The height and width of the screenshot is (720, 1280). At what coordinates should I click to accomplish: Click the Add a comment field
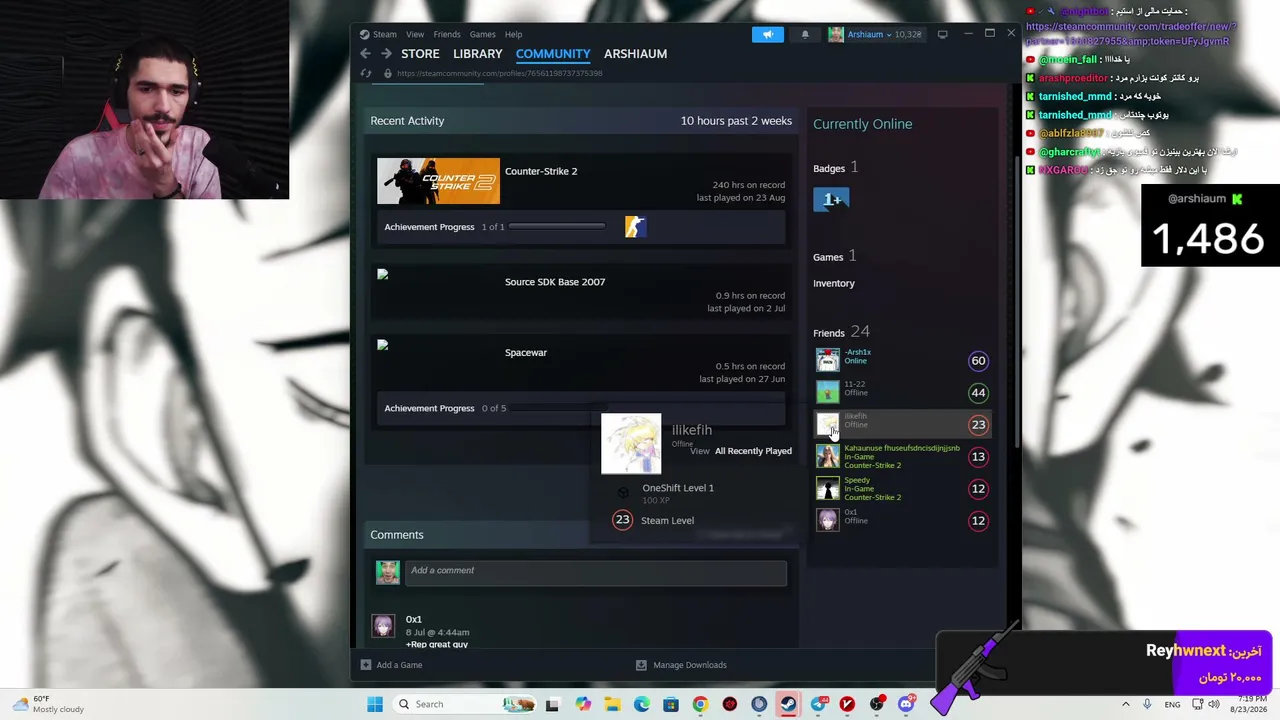point(595,571)
